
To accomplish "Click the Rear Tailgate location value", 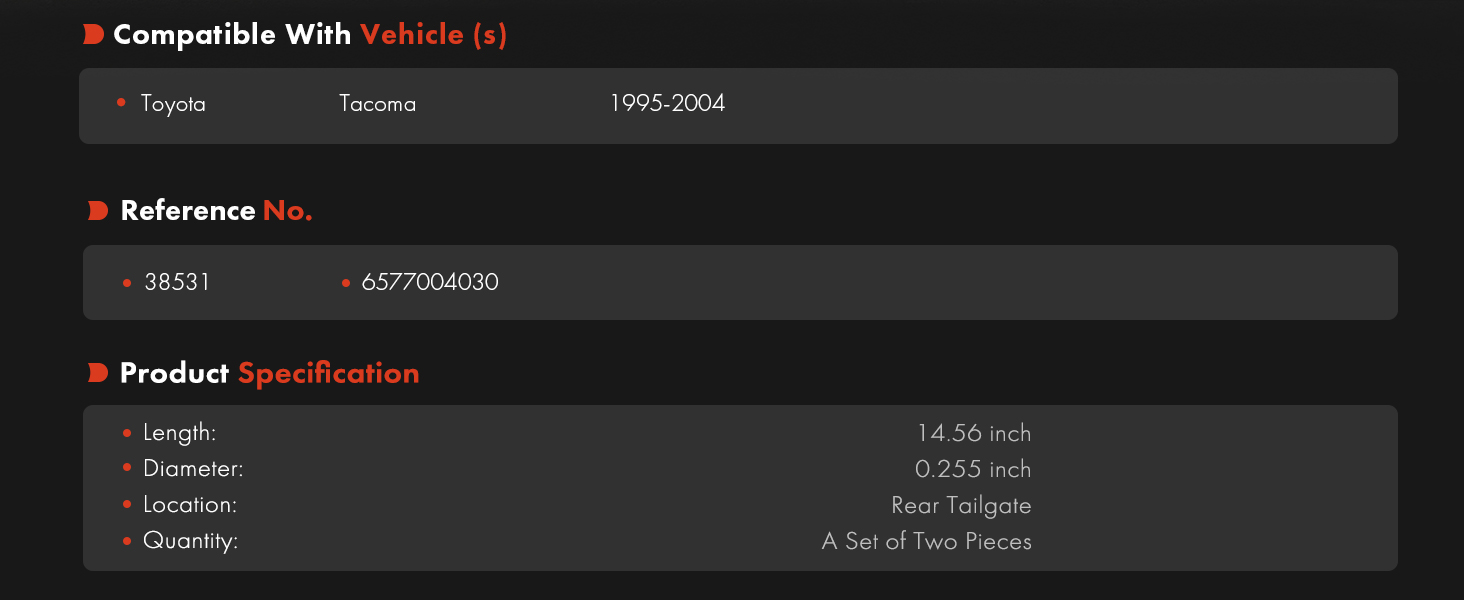I will pyautogui.click(x=961, y=505).
